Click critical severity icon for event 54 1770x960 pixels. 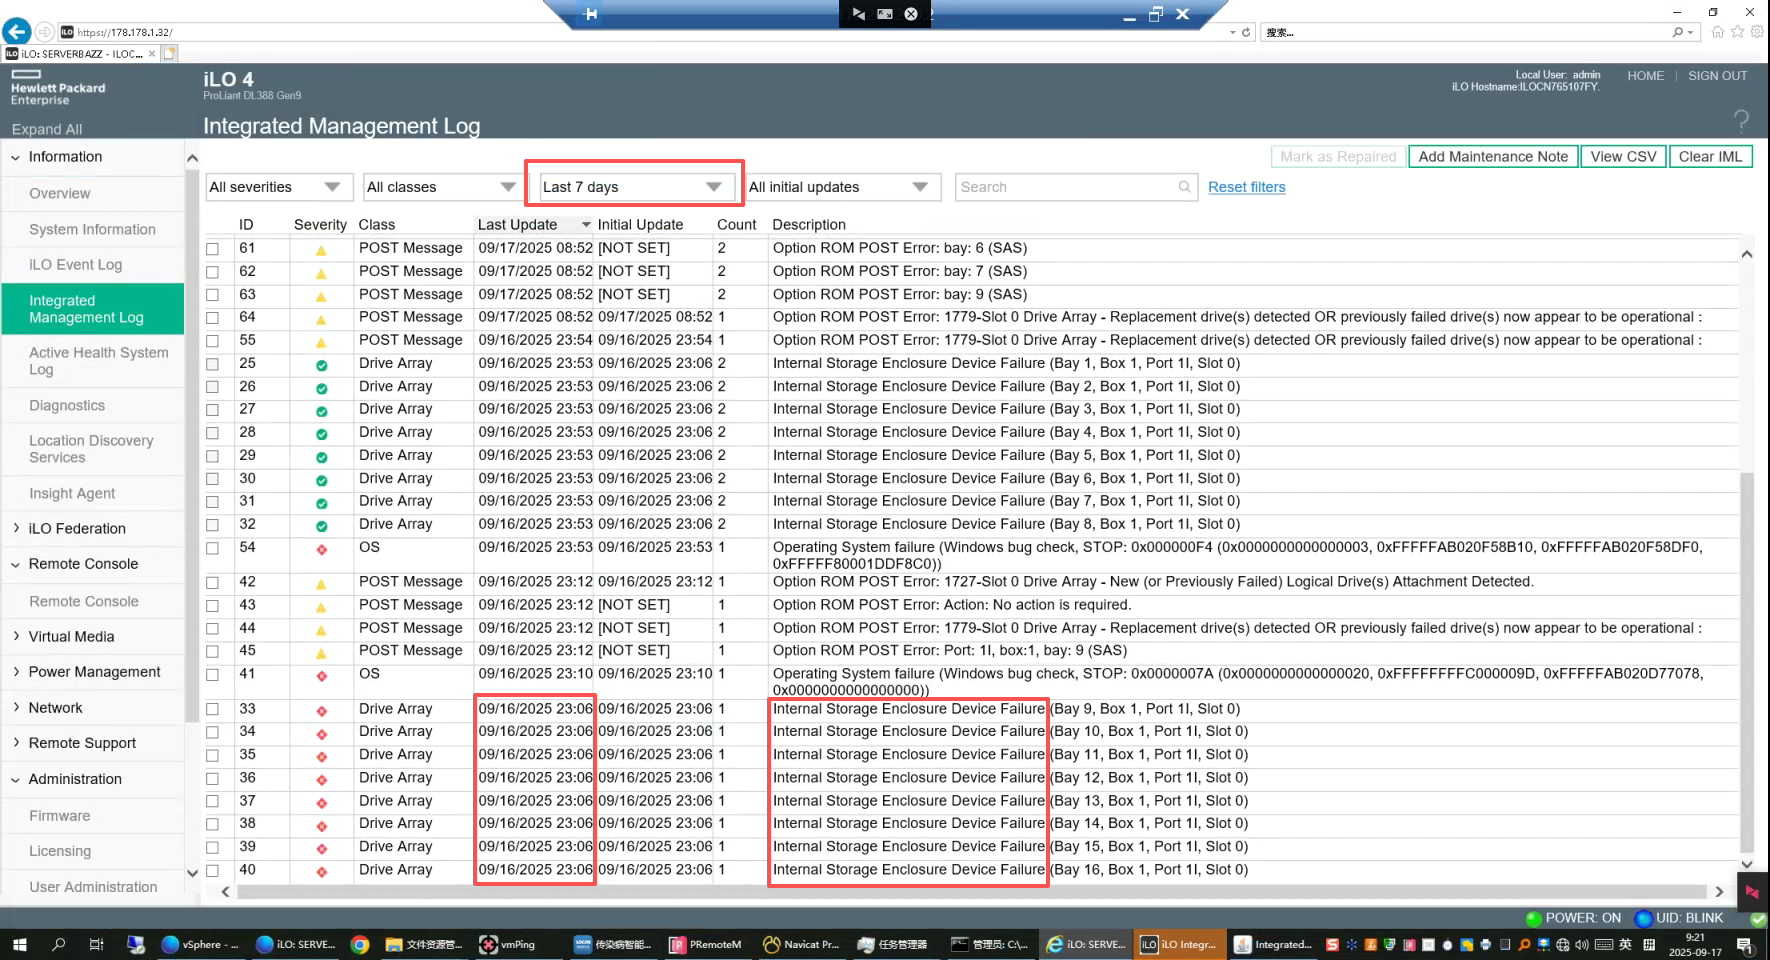pos(321,550)
